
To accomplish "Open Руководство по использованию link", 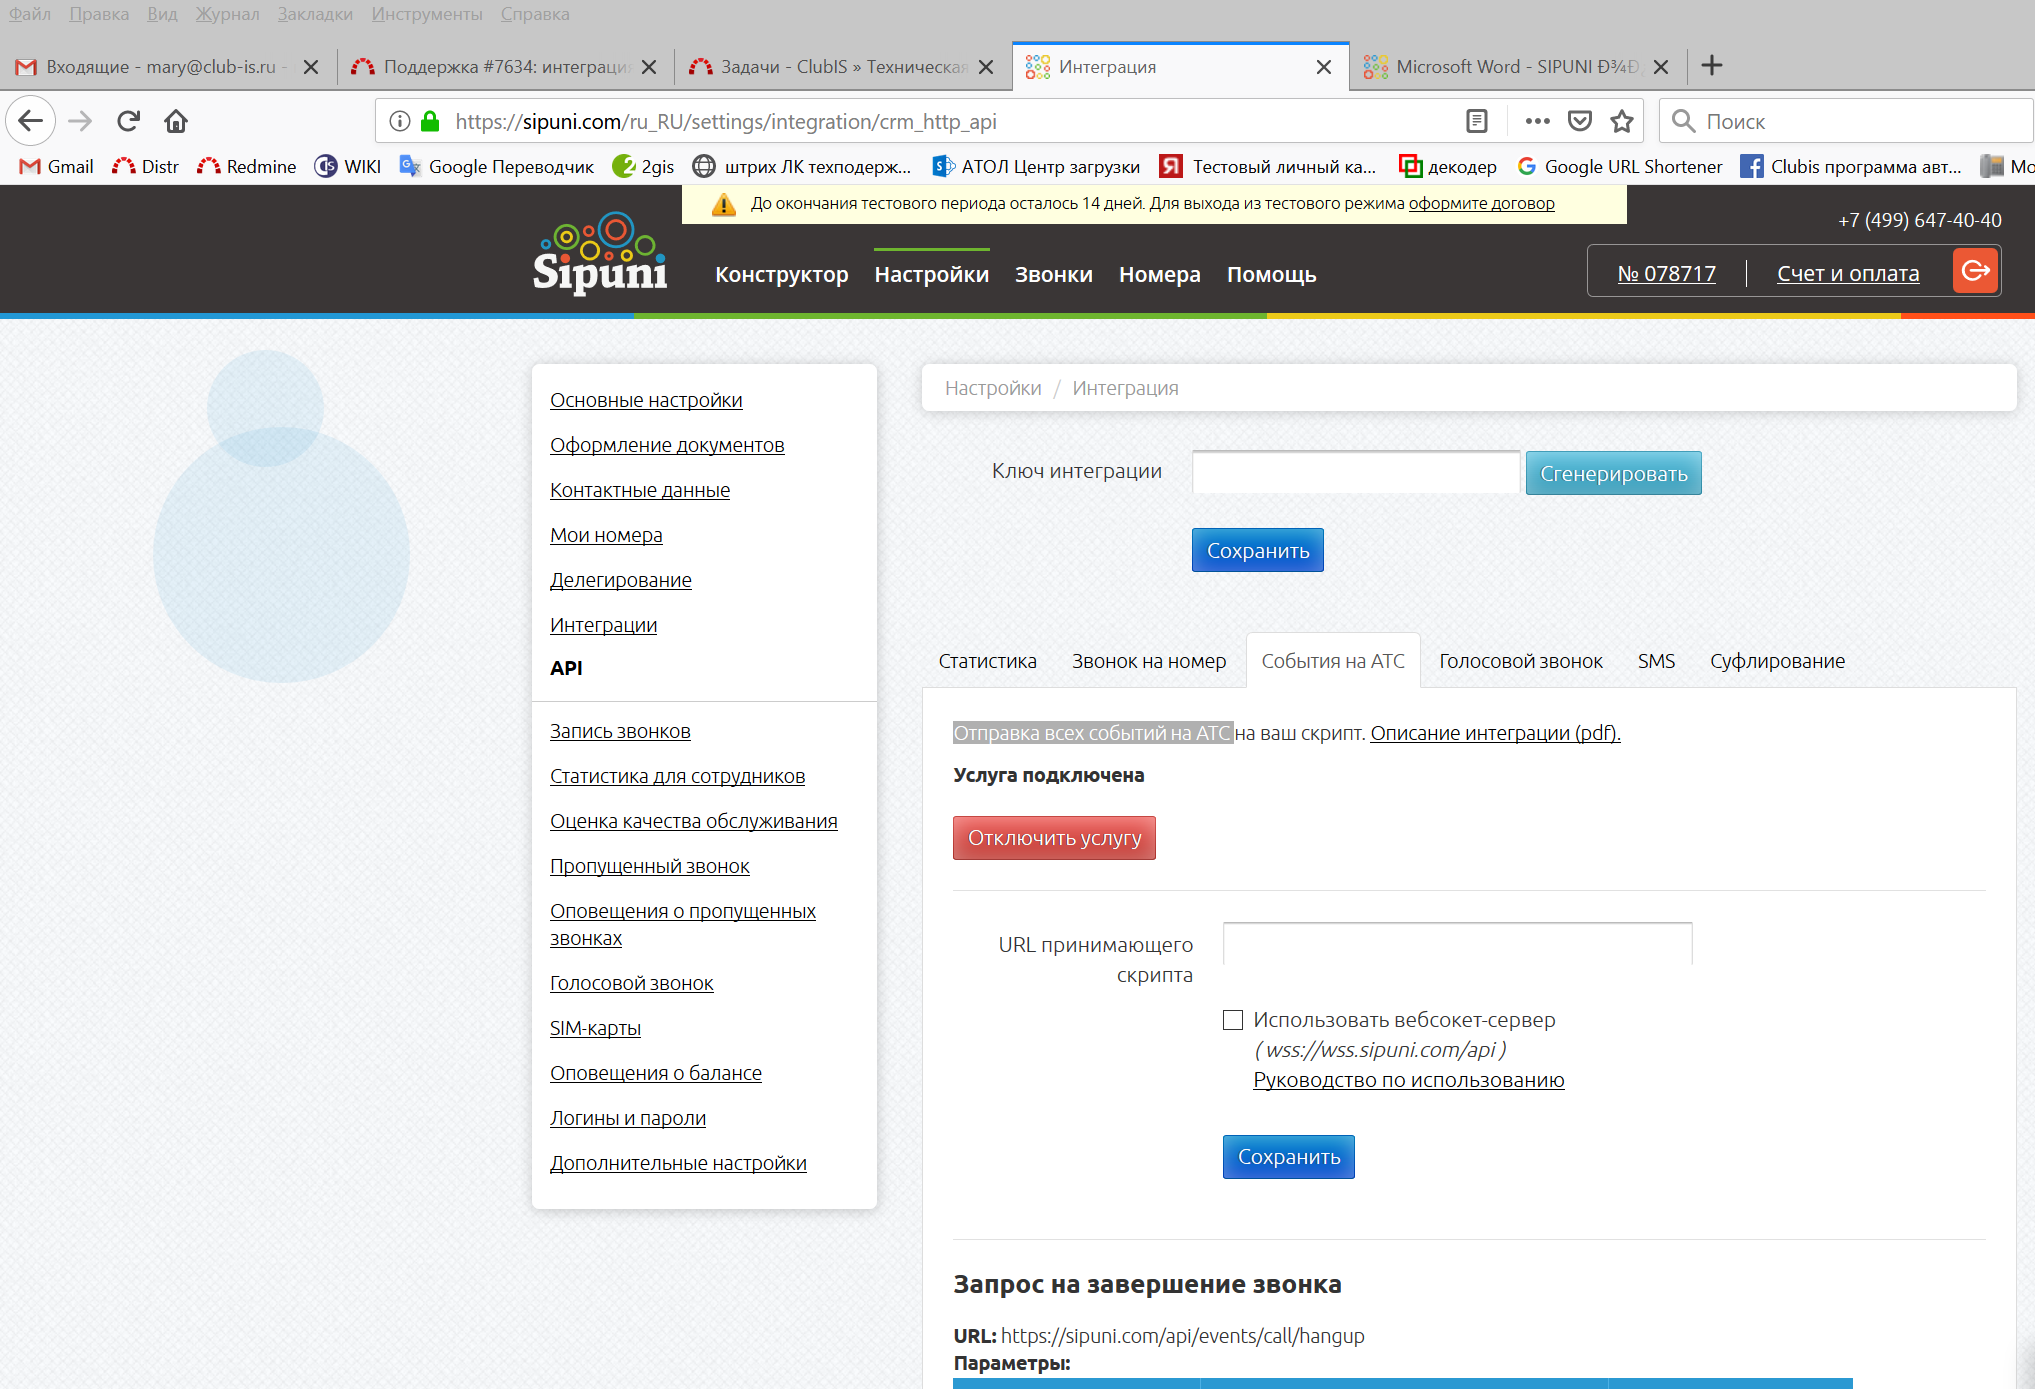I will [1409, 1080].
